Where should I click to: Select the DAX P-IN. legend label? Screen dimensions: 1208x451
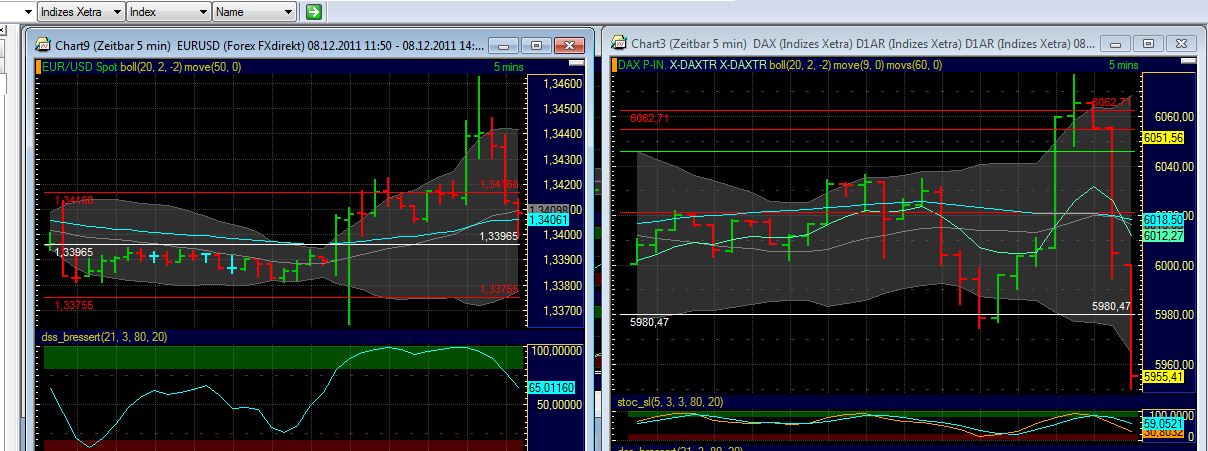point(642,64)
